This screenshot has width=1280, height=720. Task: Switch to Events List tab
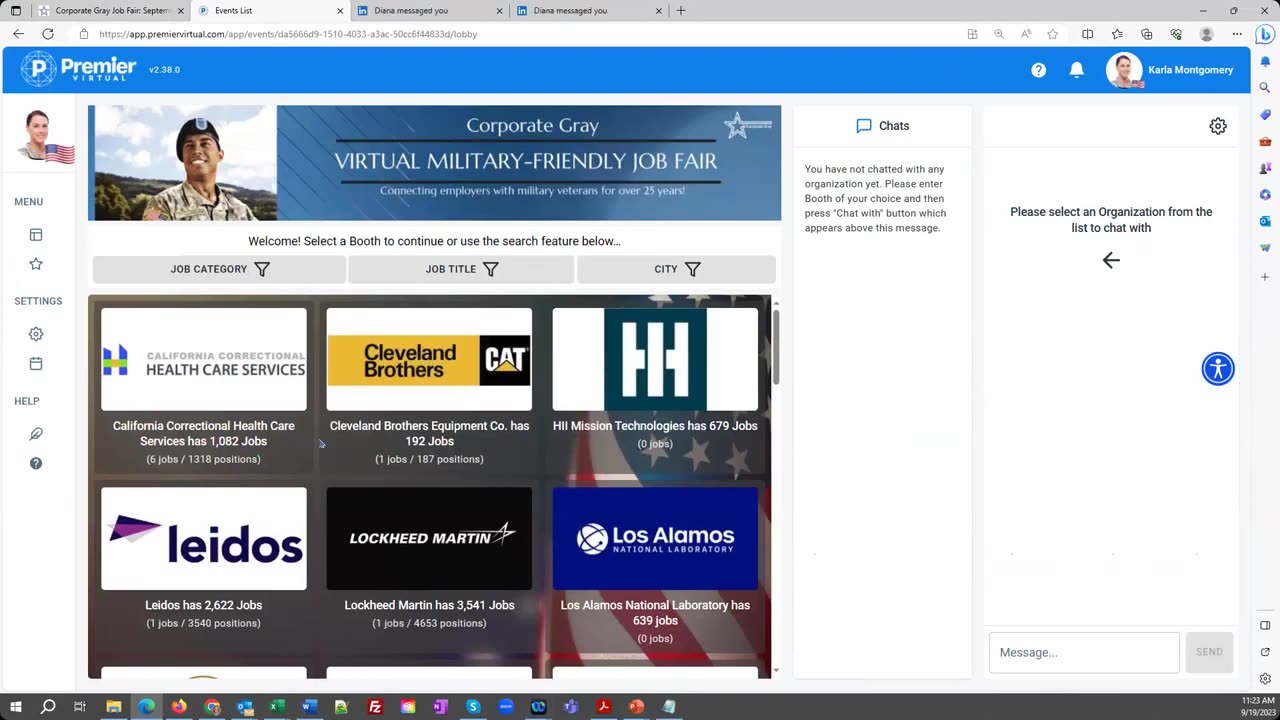click(x=268, y=11)
